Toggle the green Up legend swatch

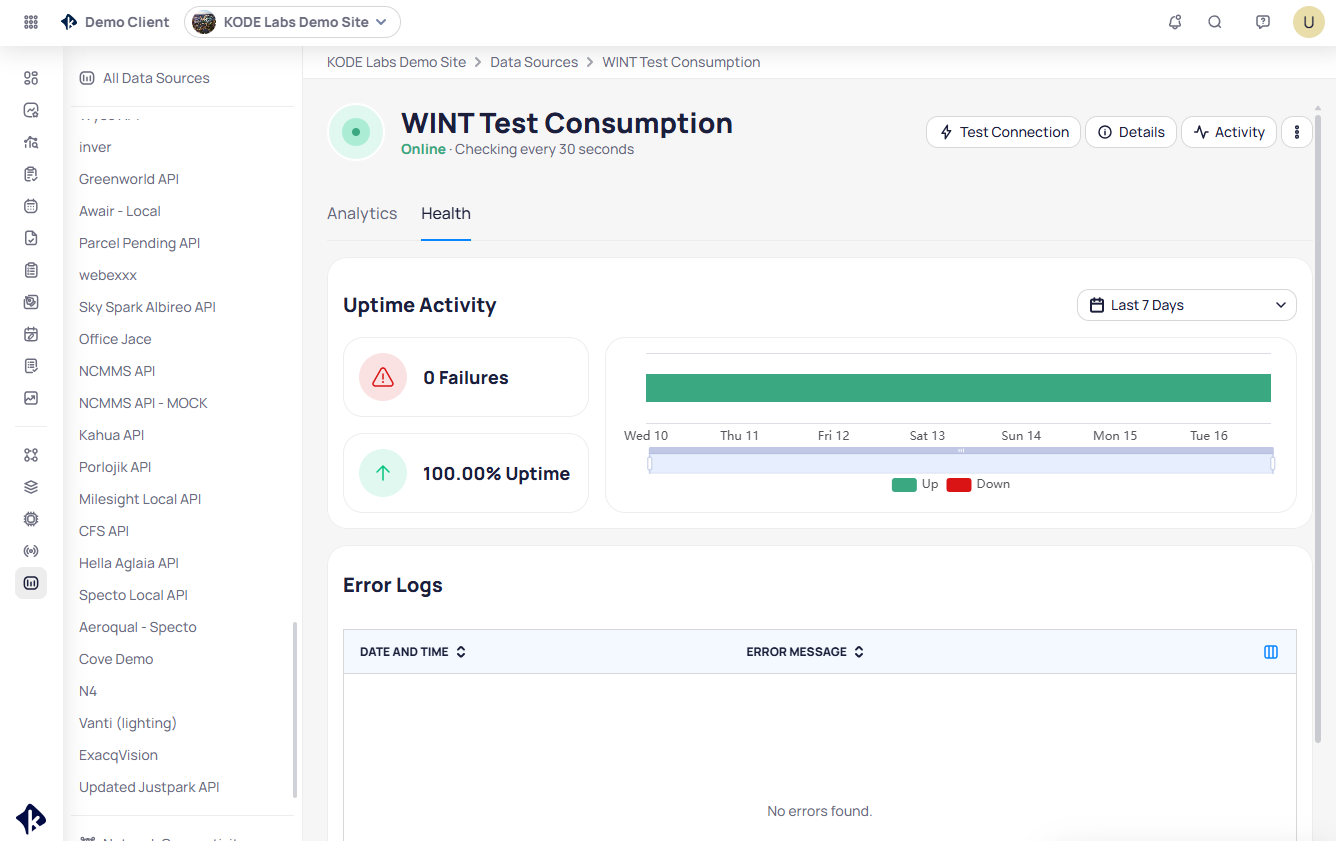coord(904,484)
